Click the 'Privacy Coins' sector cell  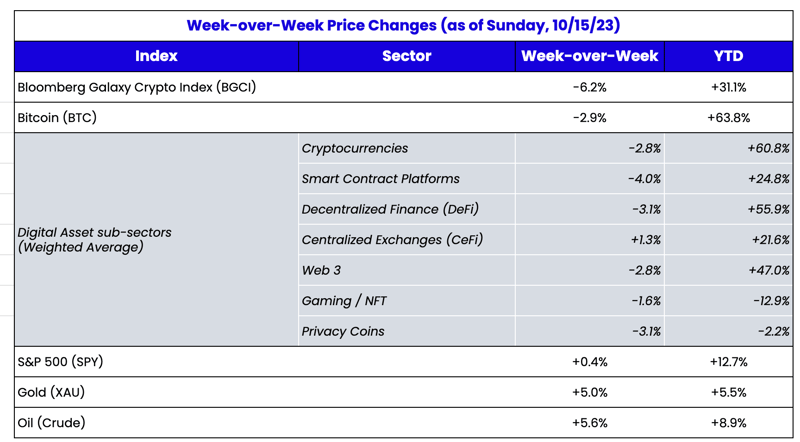[x=343, y=331]
